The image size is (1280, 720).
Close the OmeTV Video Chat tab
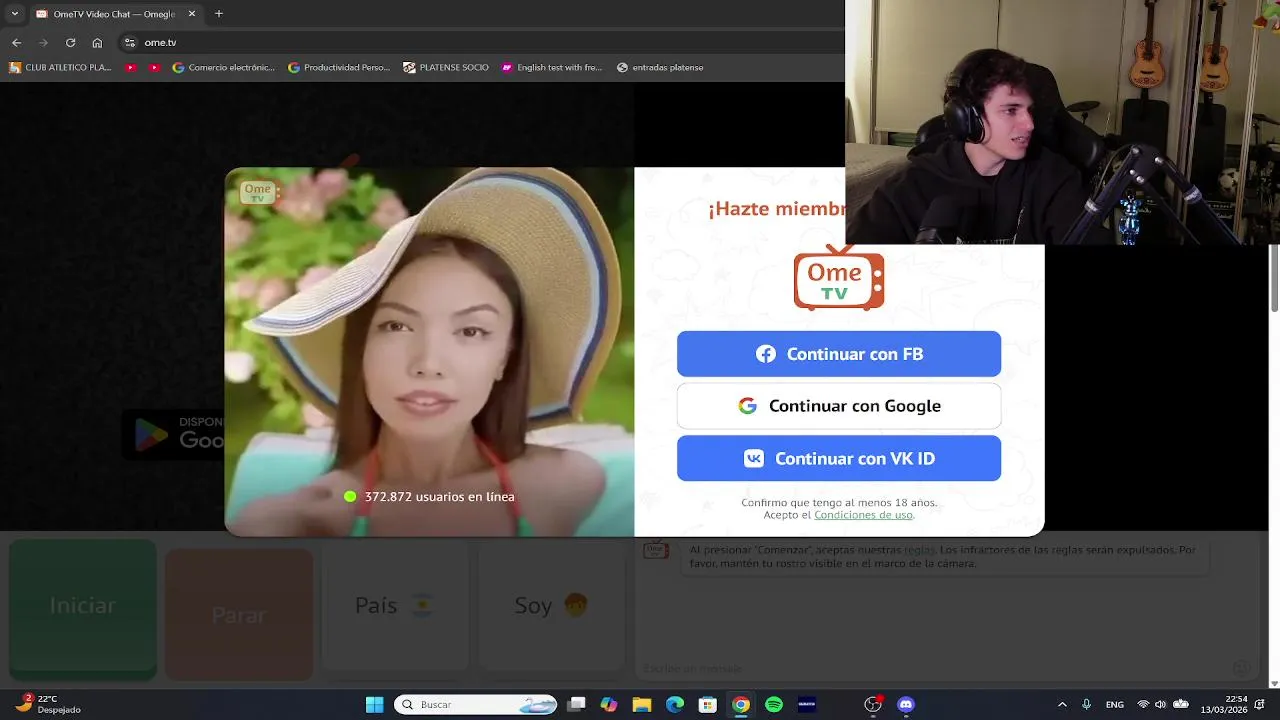[x=191, y=14]
